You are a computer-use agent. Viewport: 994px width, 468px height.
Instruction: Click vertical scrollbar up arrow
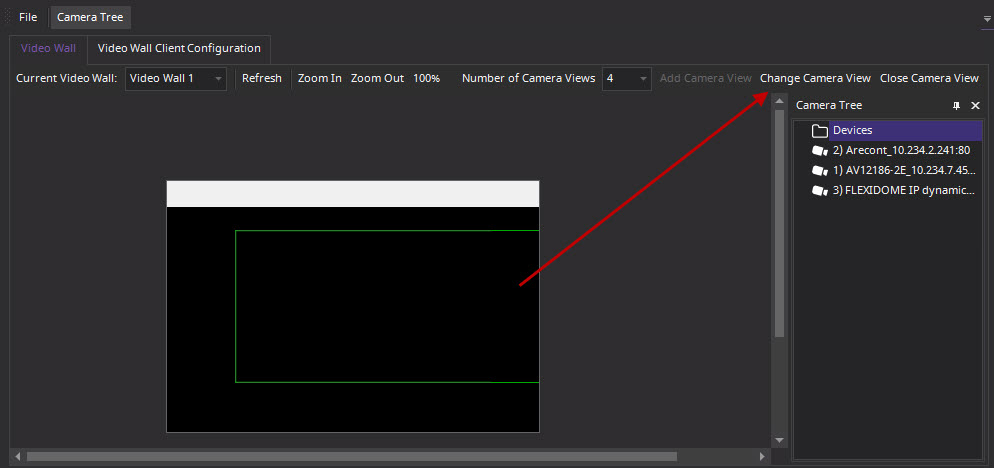pos(779,101)
